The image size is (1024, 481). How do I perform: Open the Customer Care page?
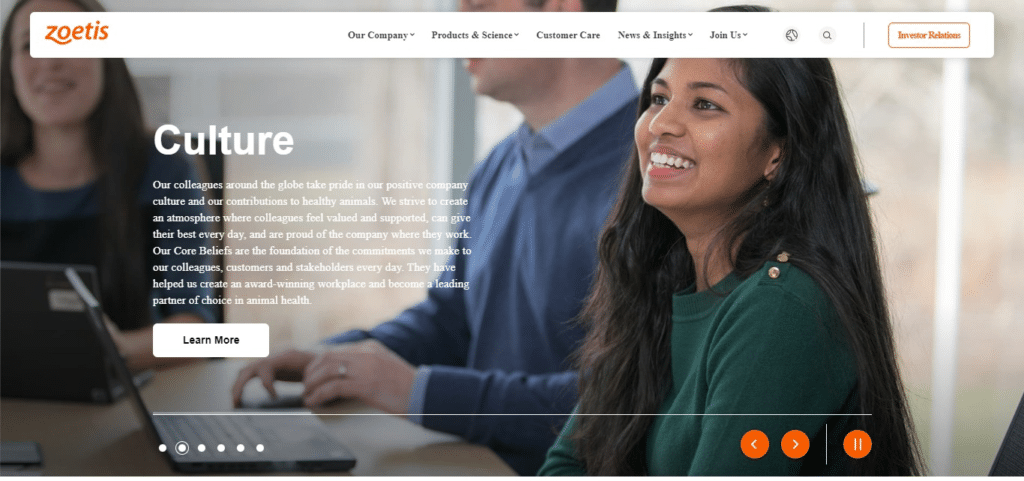568,35
